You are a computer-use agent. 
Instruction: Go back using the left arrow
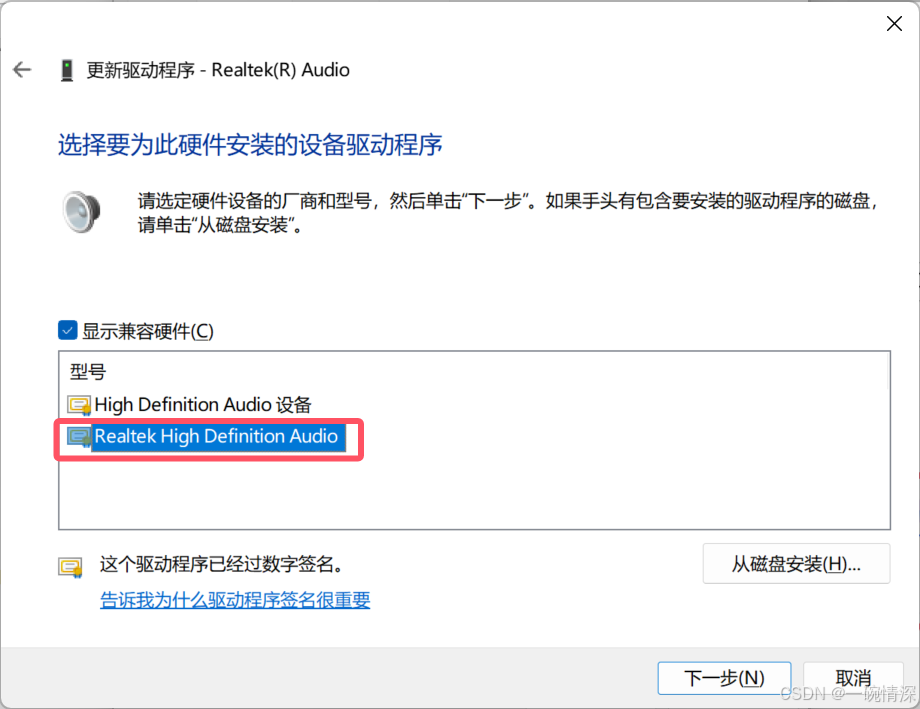22,70
